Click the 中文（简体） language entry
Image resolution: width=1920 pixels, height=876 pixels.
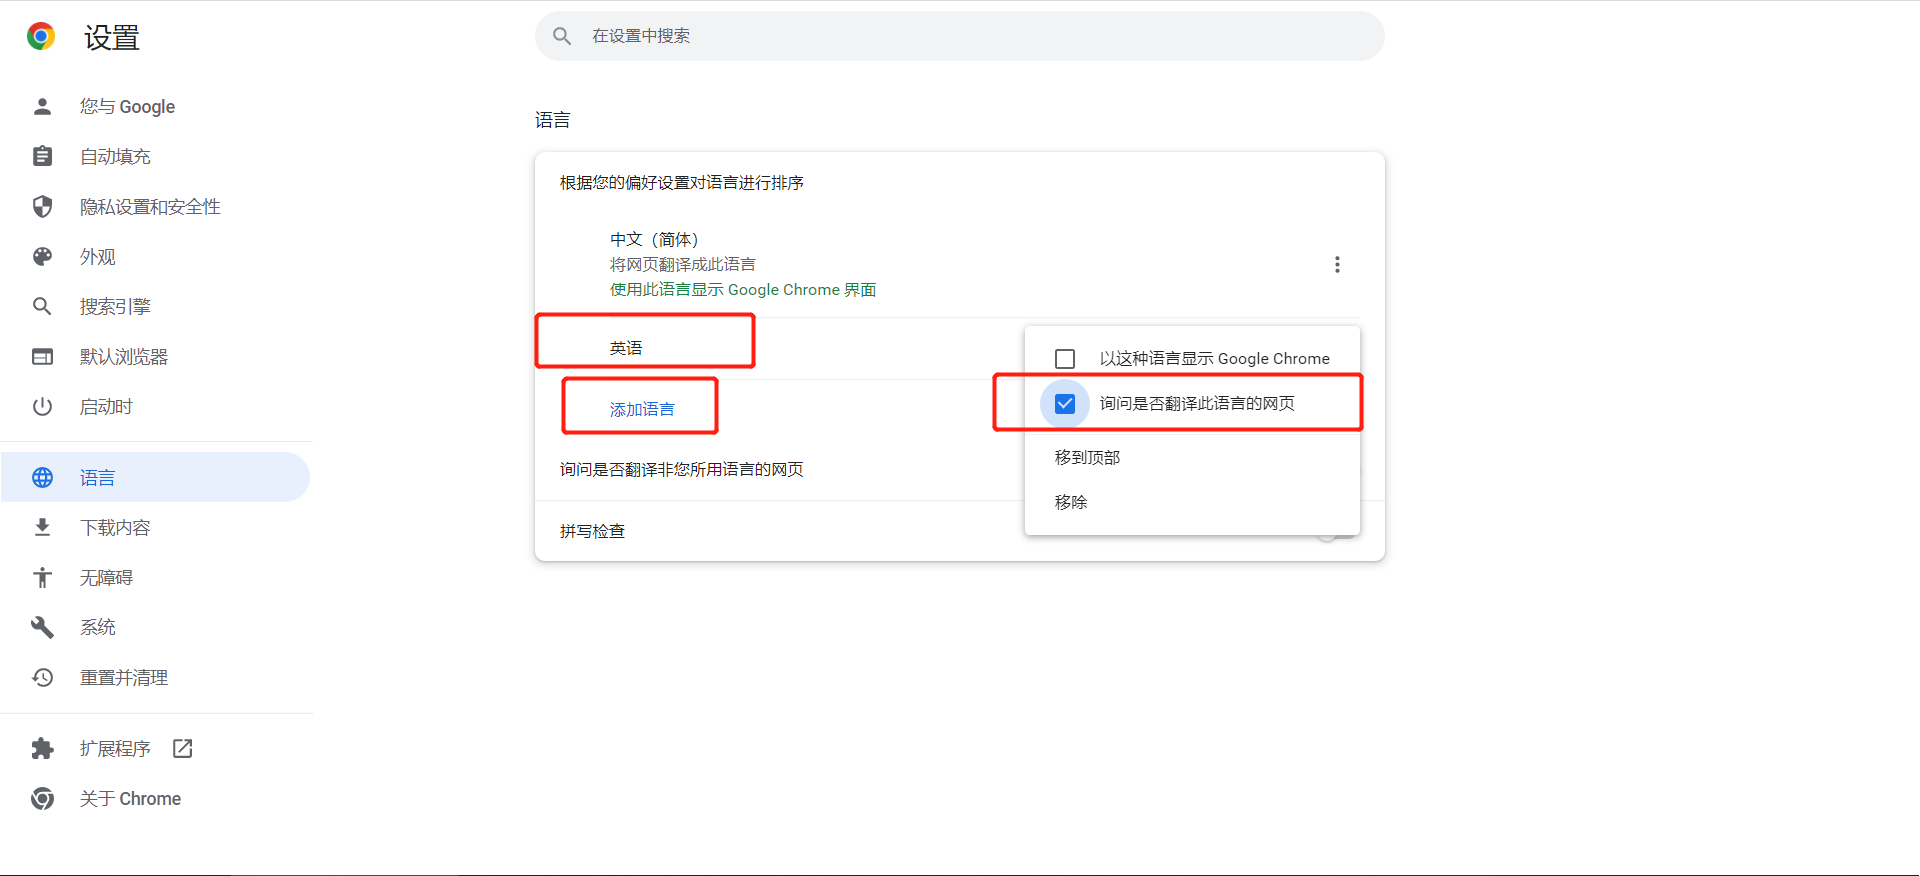[x=654, y=239]
